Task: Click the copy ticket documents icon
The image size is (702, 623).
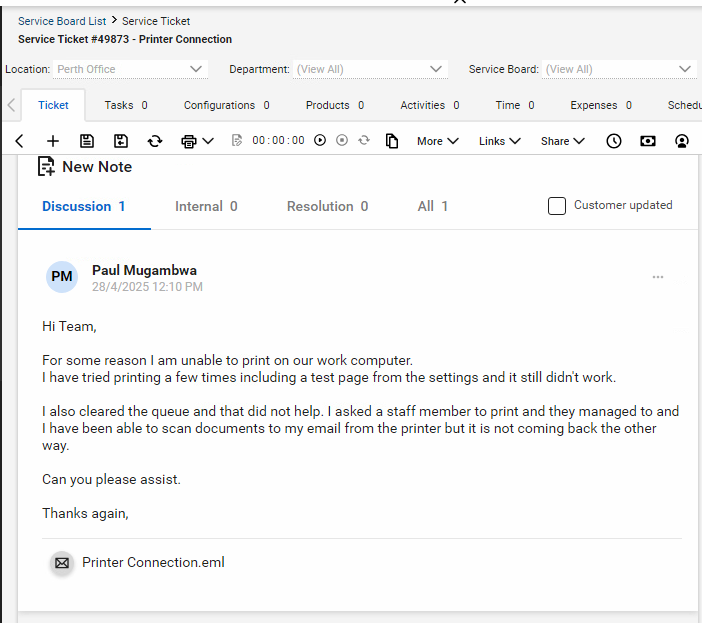Action: [392, 141]
